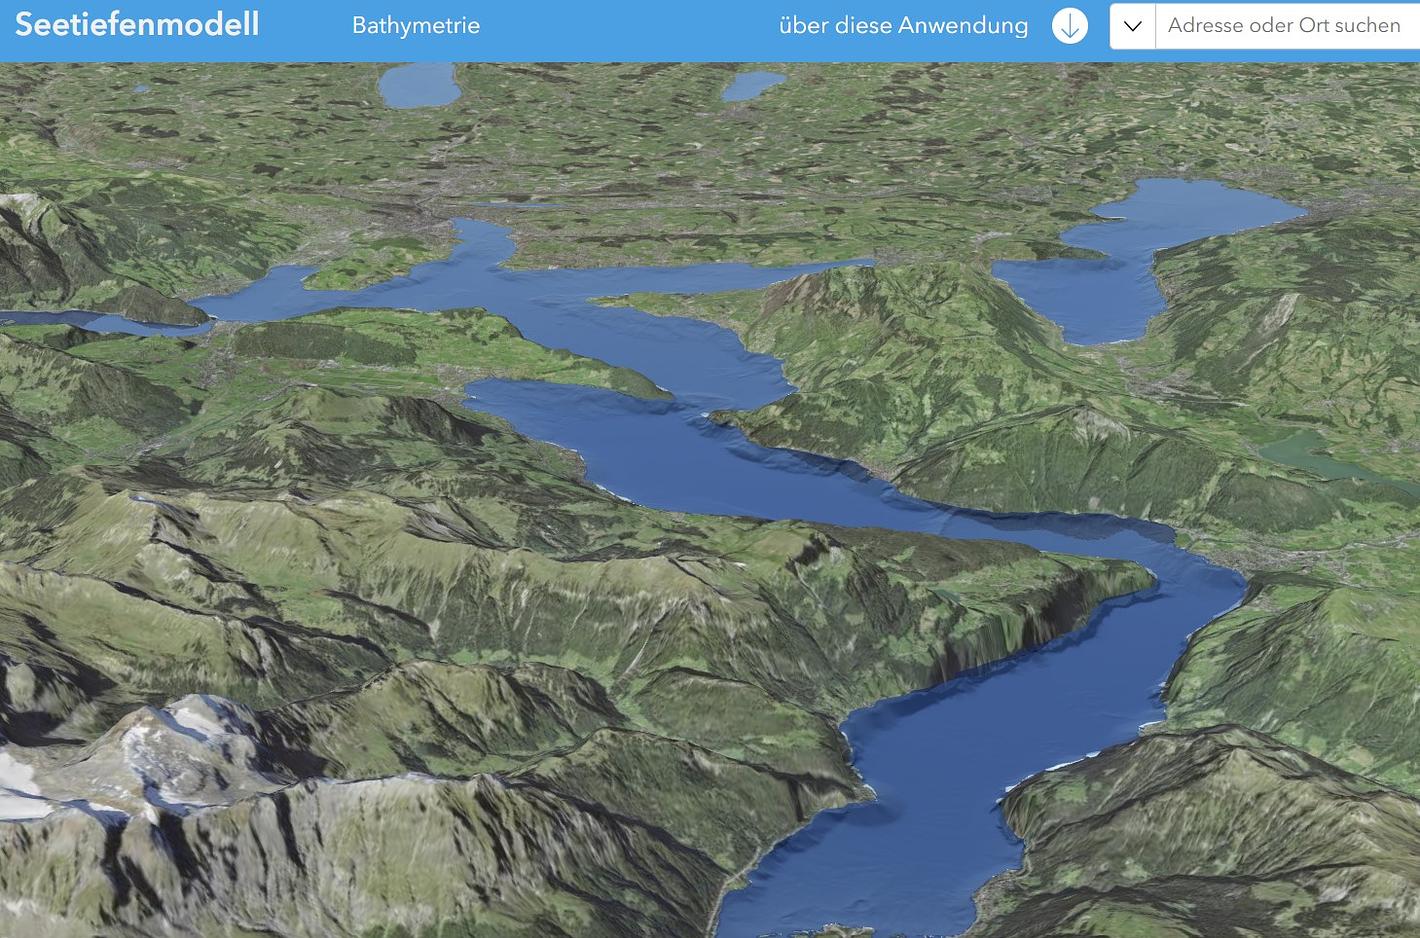1420x938 pixels.
Task: Click the Seetiefenmodell application title
Action: coord(137,25)
